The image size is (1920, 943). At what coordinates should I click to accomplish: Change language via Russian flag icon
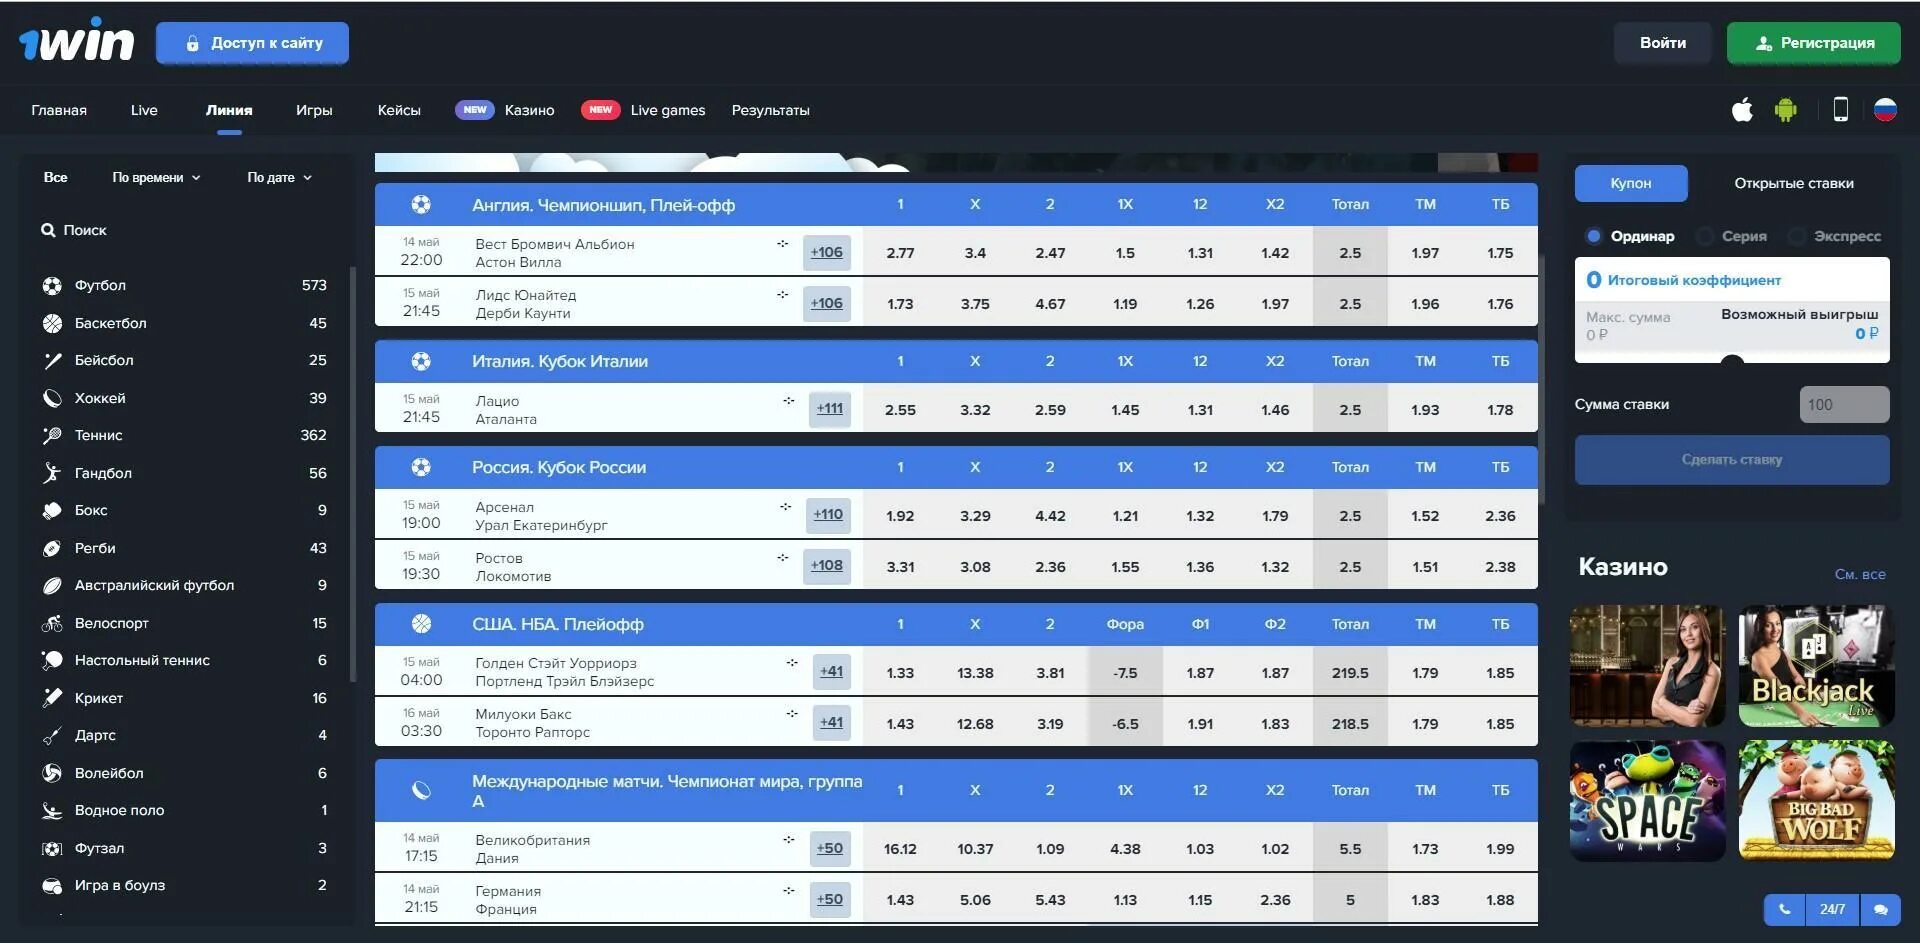point(1885,110)
